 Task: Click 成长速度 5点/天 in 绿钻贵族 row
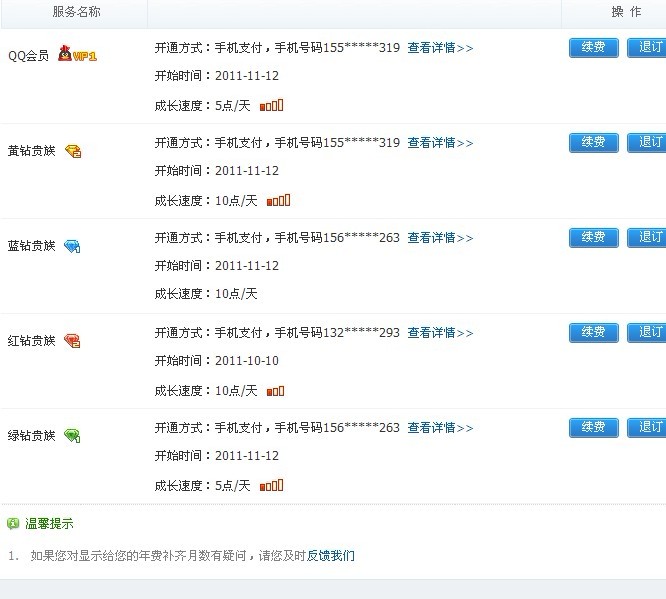(x=203, y=486)
